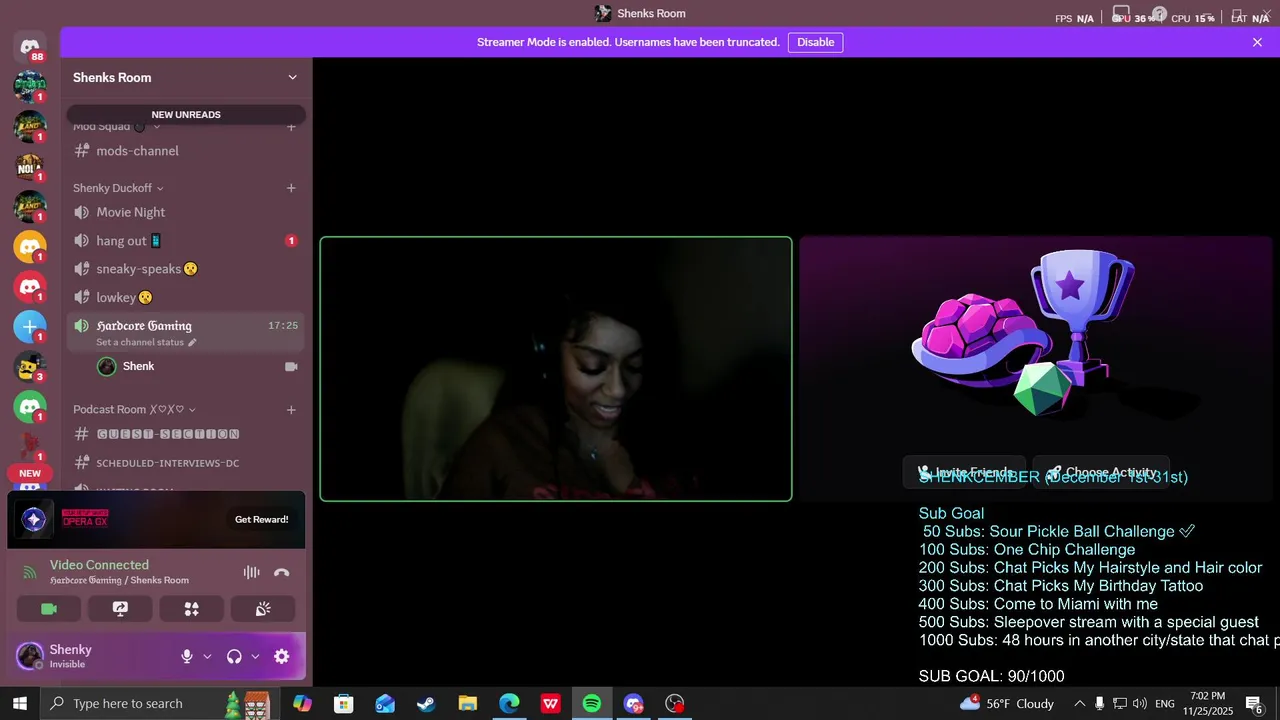Collapse the Mod Squad category

pos(118,127)
